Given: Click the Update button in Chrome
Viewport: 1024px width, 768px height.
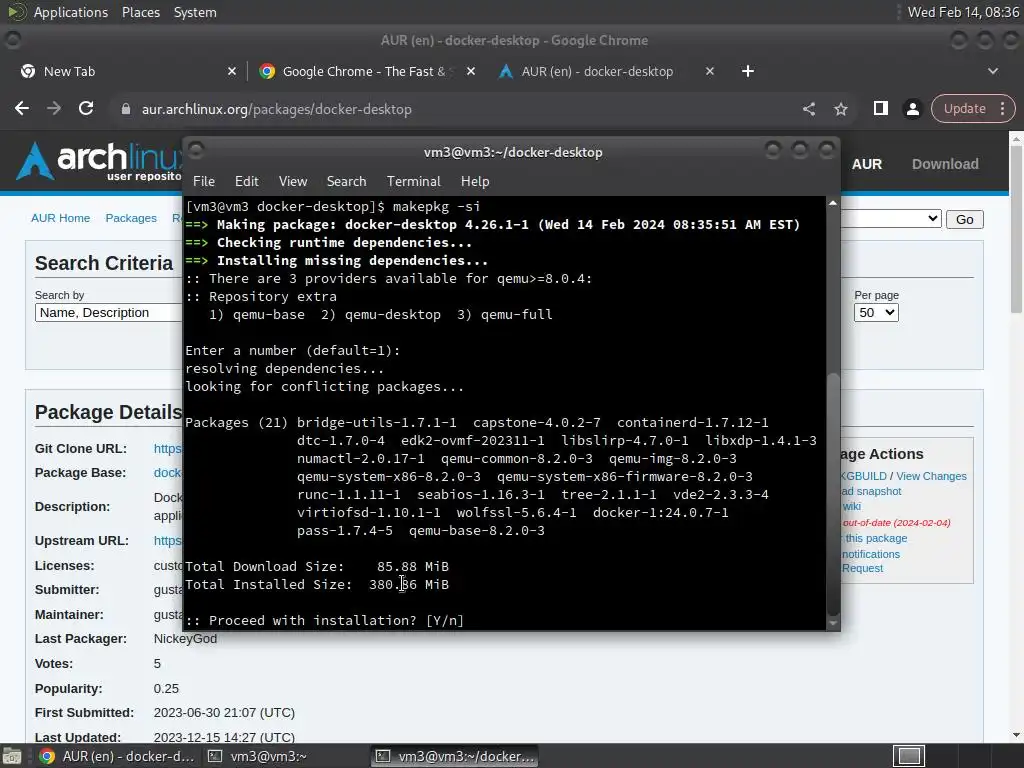Looking at the screenshot, I should [965, 108].
